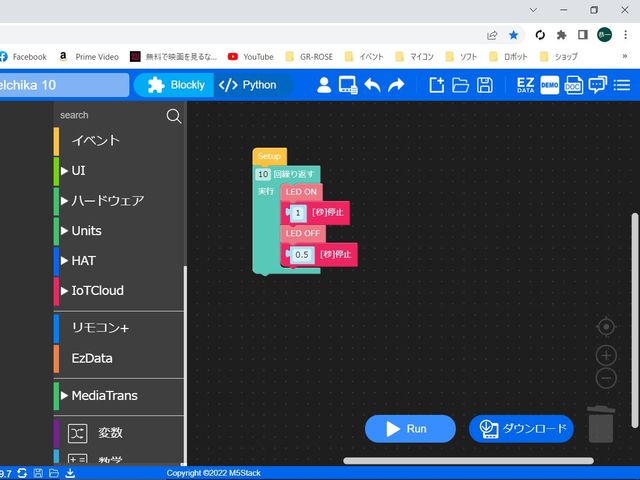The width and height of the screenshot is (640, 480).
Task: Open the forum chat icon
Action: (x=598, y=85)
